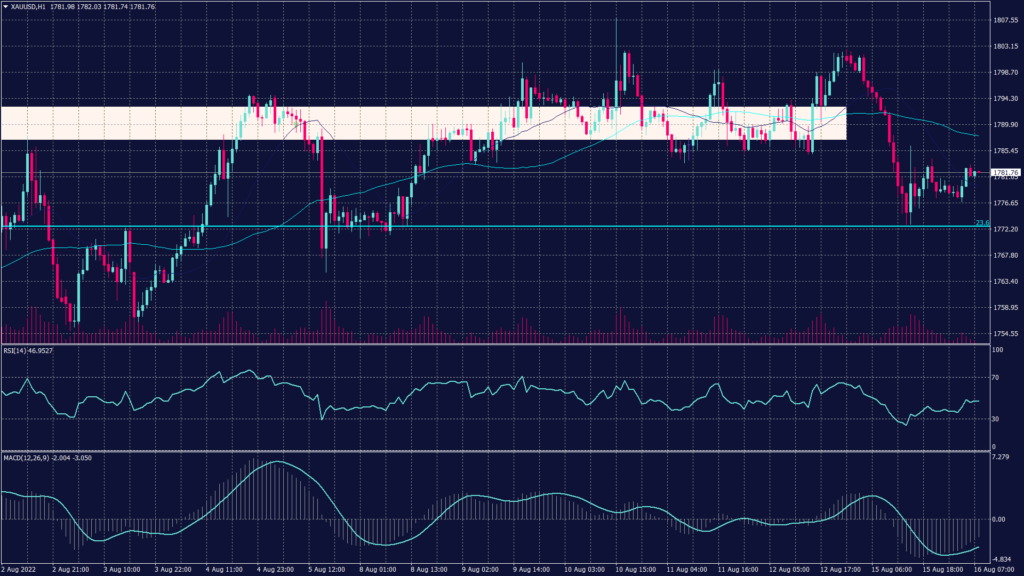Click the 23.6 Fibonacci level label
Image resolution: width=1024 pixels, height=576 pixels.
pyautogui.click(x=981, y=222)
